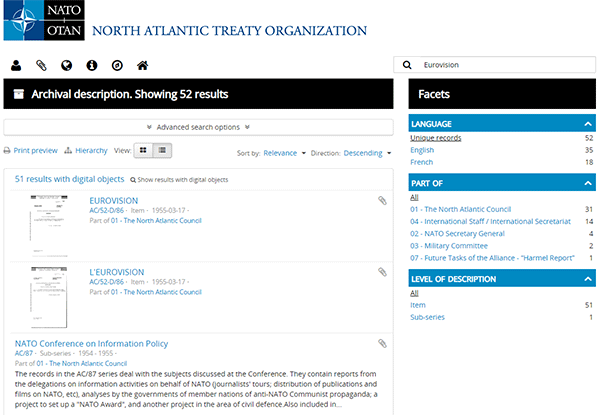Open the L'EUROVISION document thumbnail
The image size is (600, 415).
(x=49, y=297)
